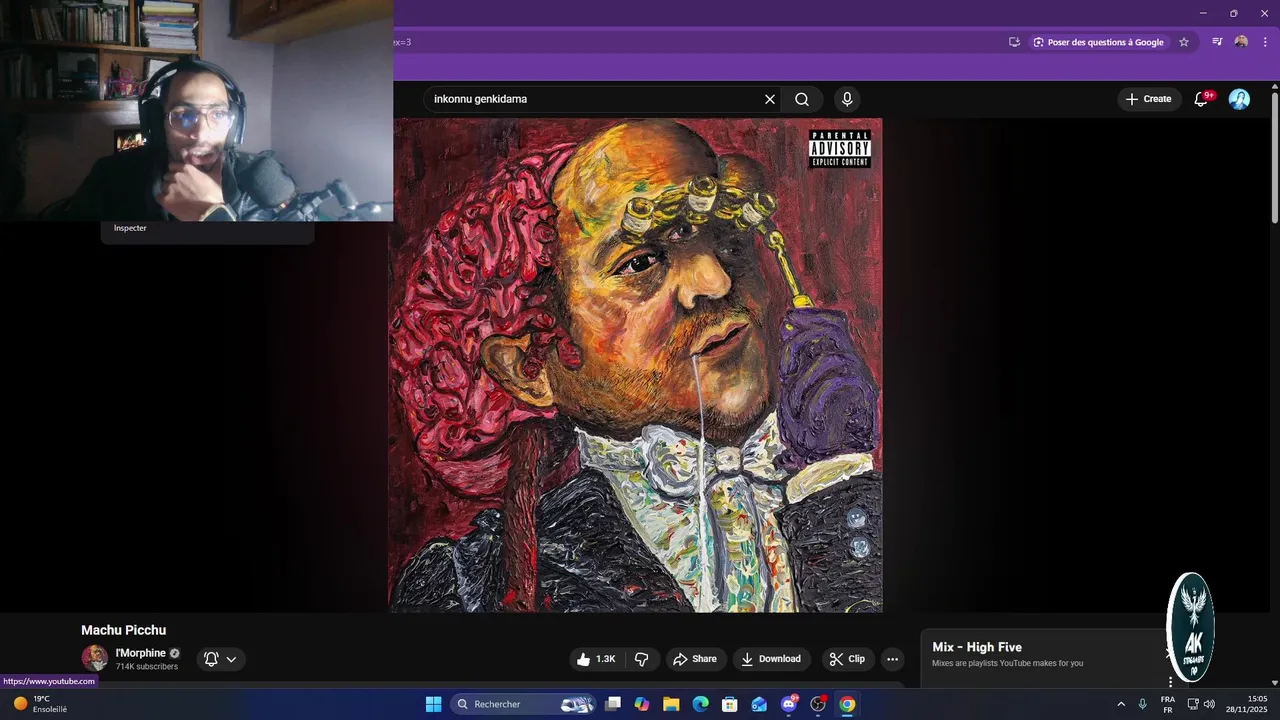Clip the video with scissors button
1280x720 pixels.
pyautogui.click(x=847, y=659)
